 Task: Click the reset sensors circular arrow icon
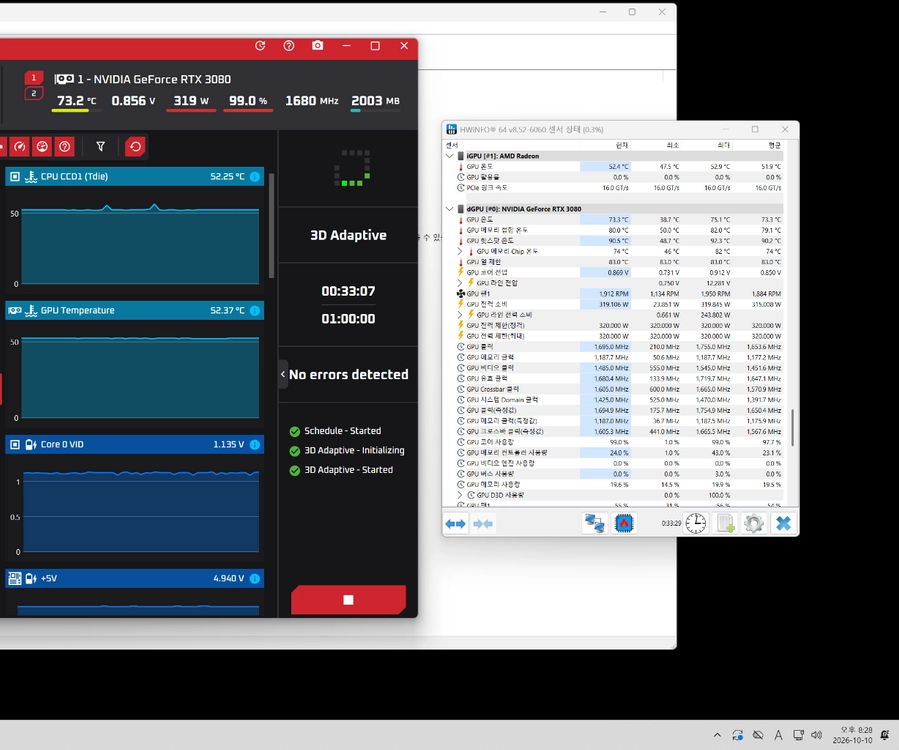coord(135,147)
